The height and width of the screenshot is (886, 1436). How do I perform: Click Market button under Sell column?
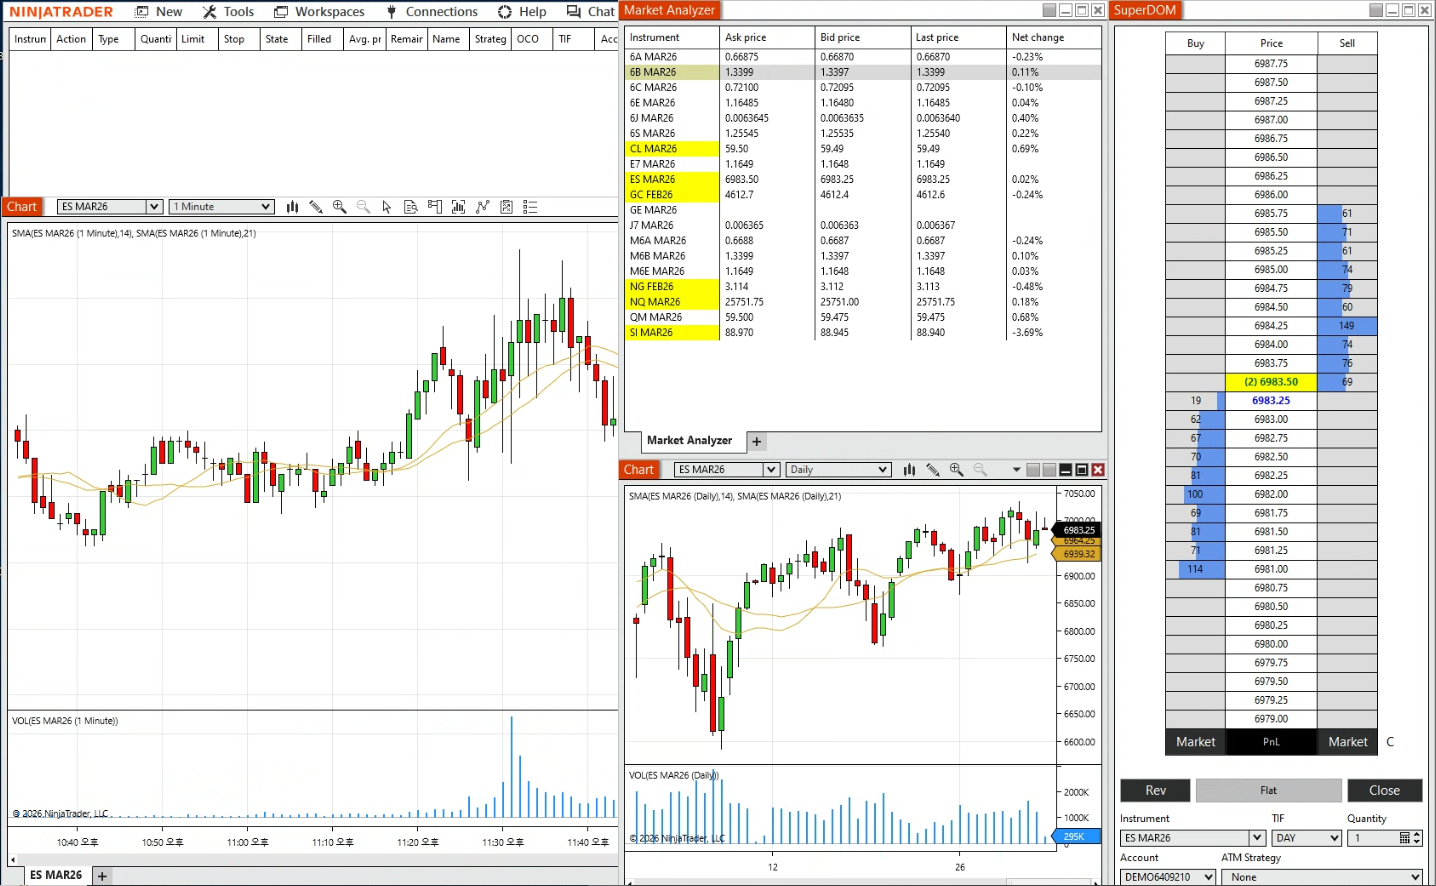[x=1347, y=742]
